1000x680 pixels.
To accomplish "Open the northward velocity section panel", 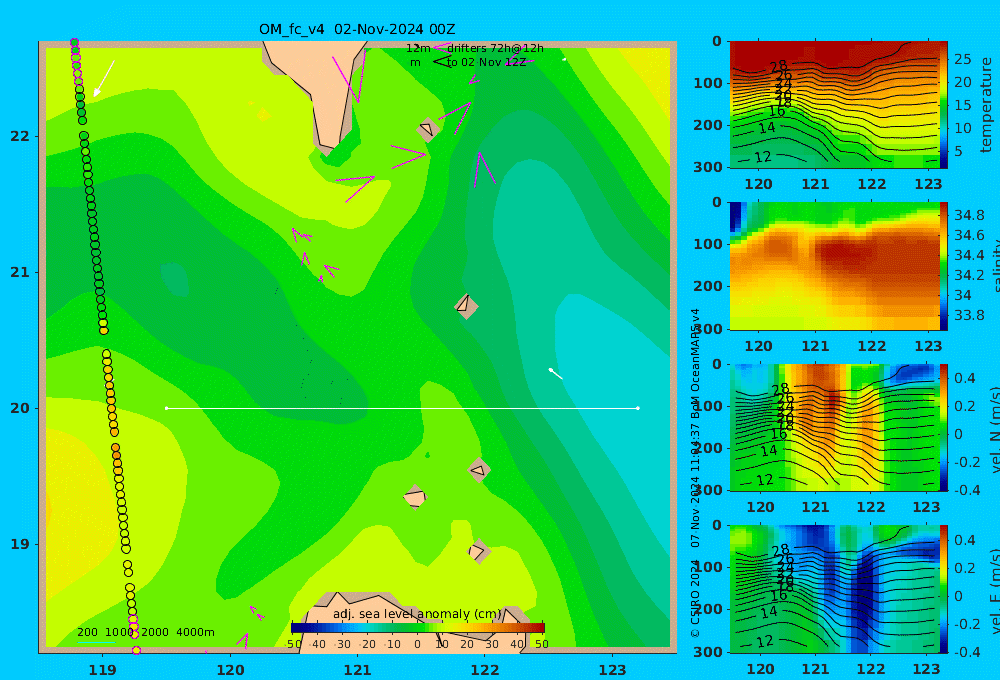I will [834, 427].
